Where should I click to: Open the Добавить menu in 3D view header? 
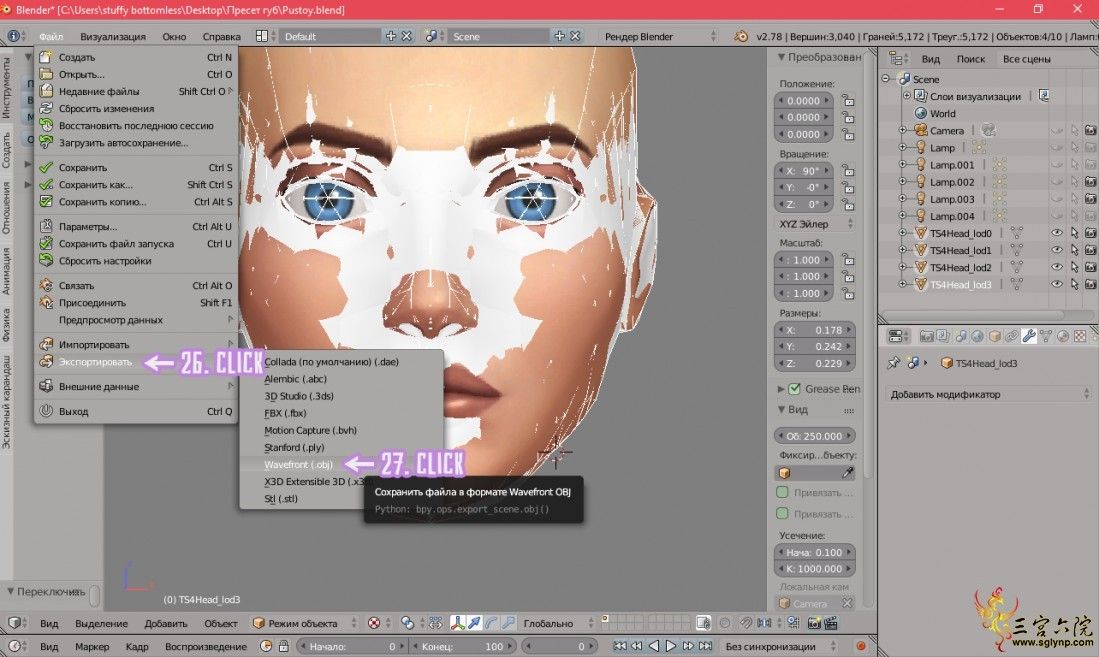point(166,623)
